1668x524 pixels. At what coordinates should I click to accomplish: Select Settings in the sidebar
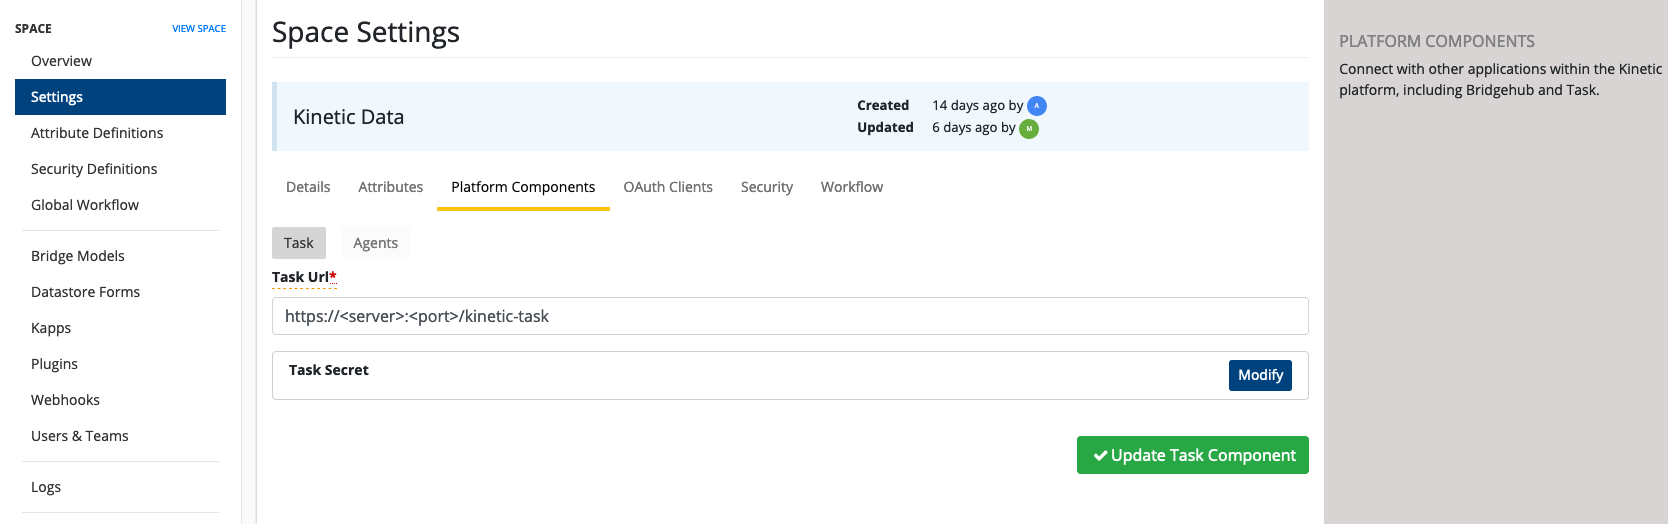click(120, 97)
